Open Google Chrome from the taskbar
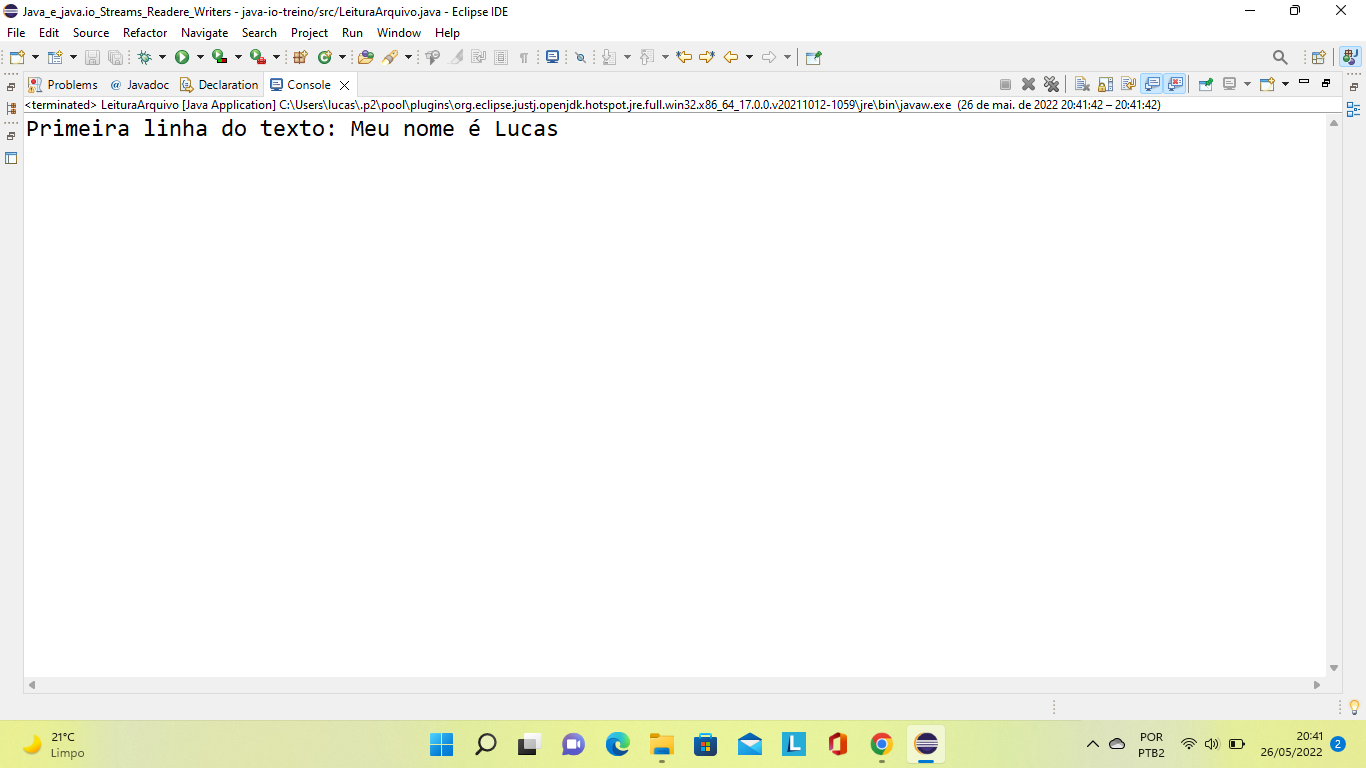The height and width of the screenshot is (768, 1366). (881, 744)
